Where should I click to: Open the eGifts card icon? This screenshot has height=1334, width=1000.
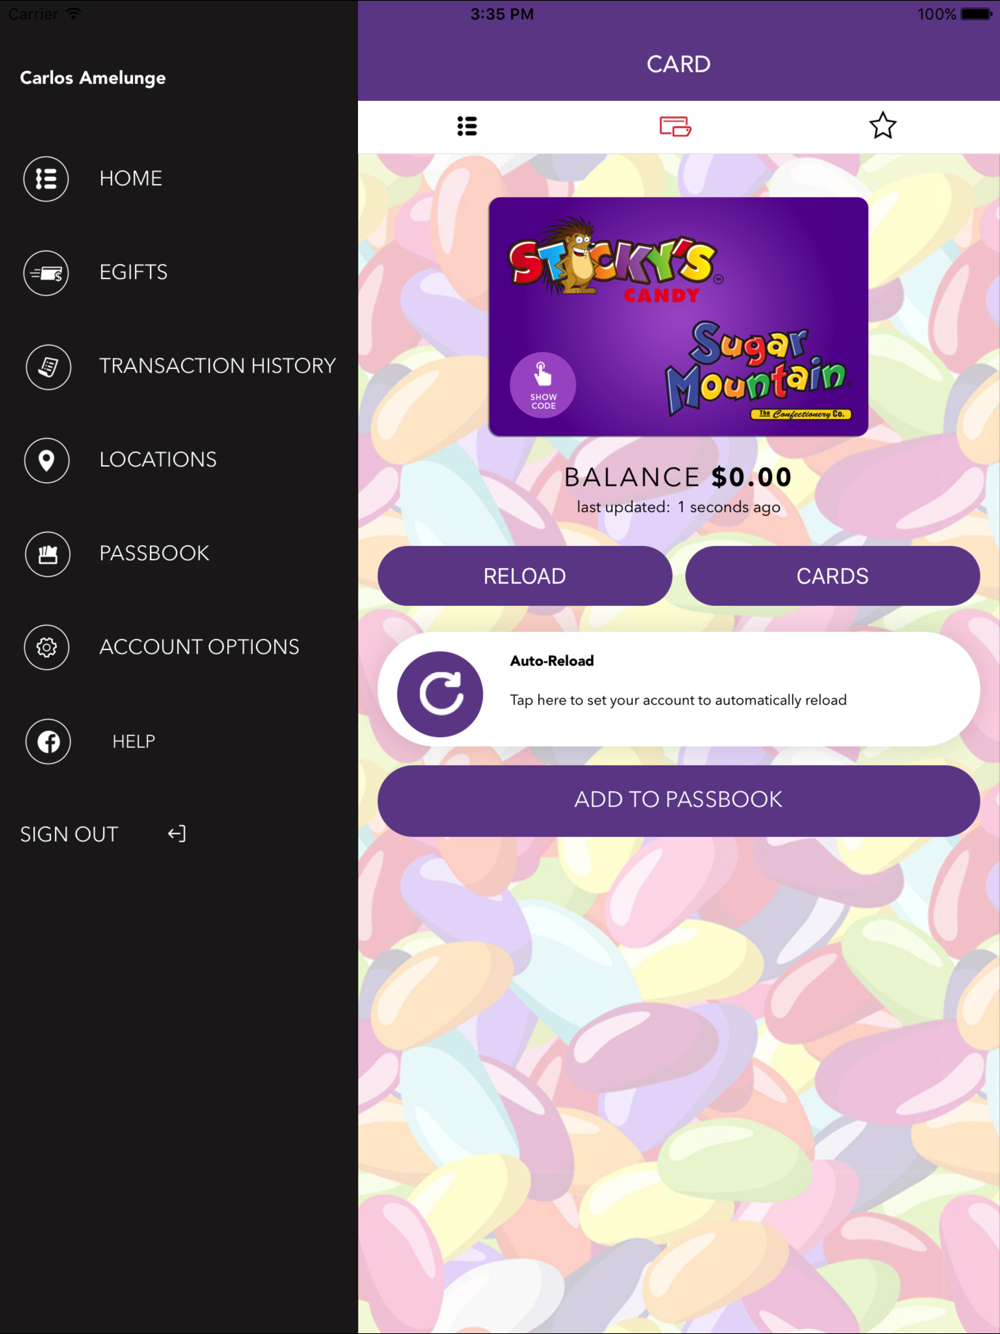click(46, 273)
